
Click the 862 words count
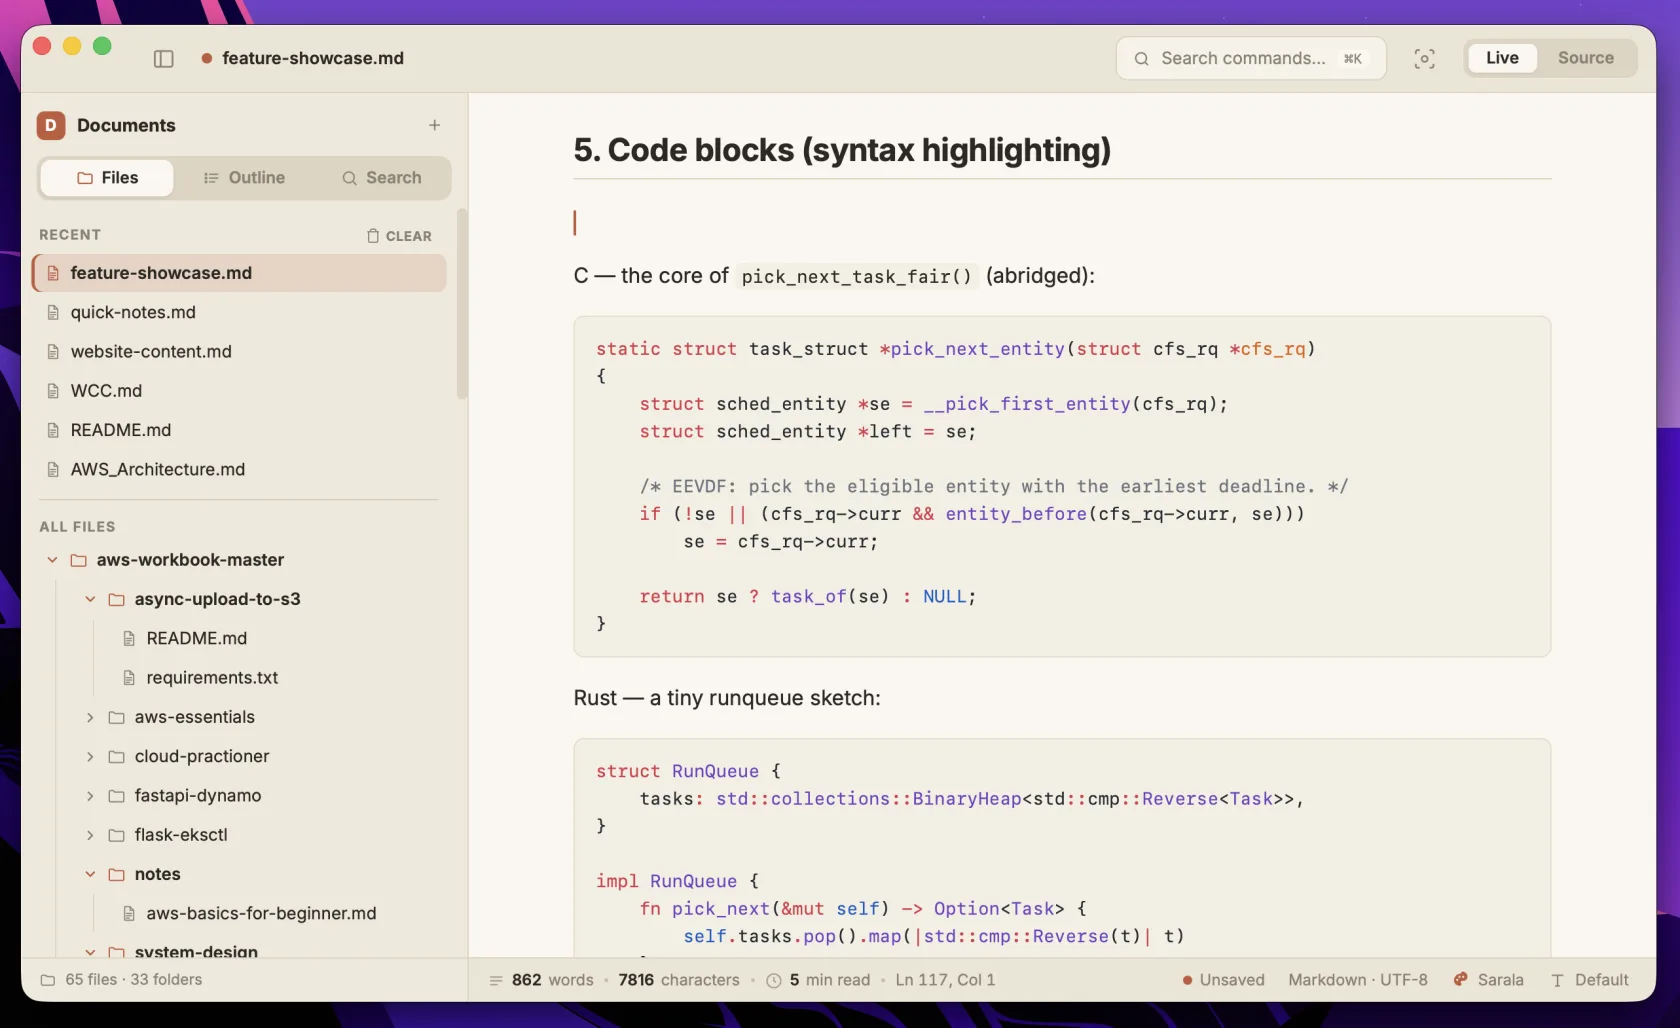tap(552, 980)
